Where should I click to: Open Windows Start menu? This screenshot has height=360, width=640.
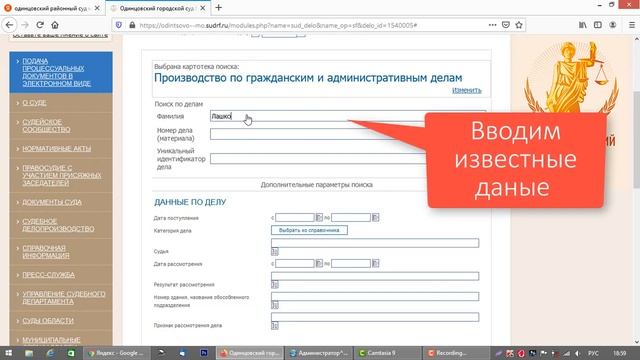(8, 353)
